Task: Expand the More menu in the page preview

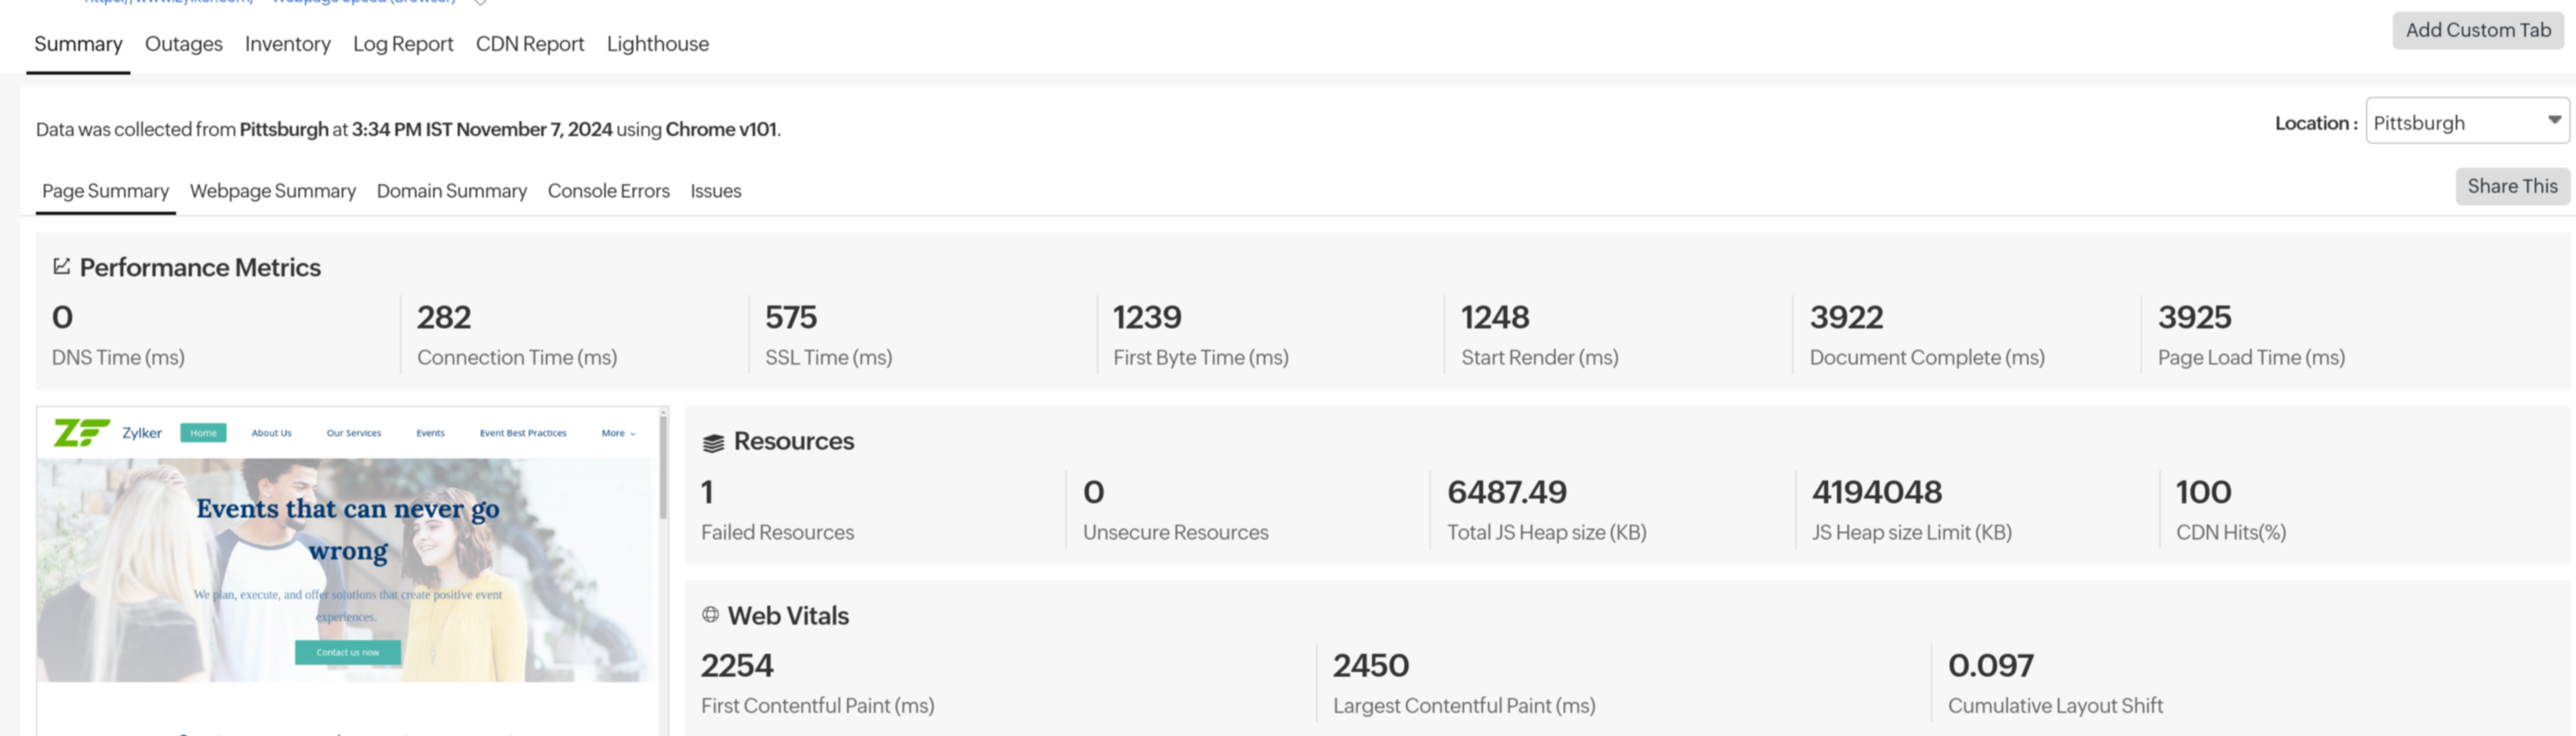Action: (618, 433)
